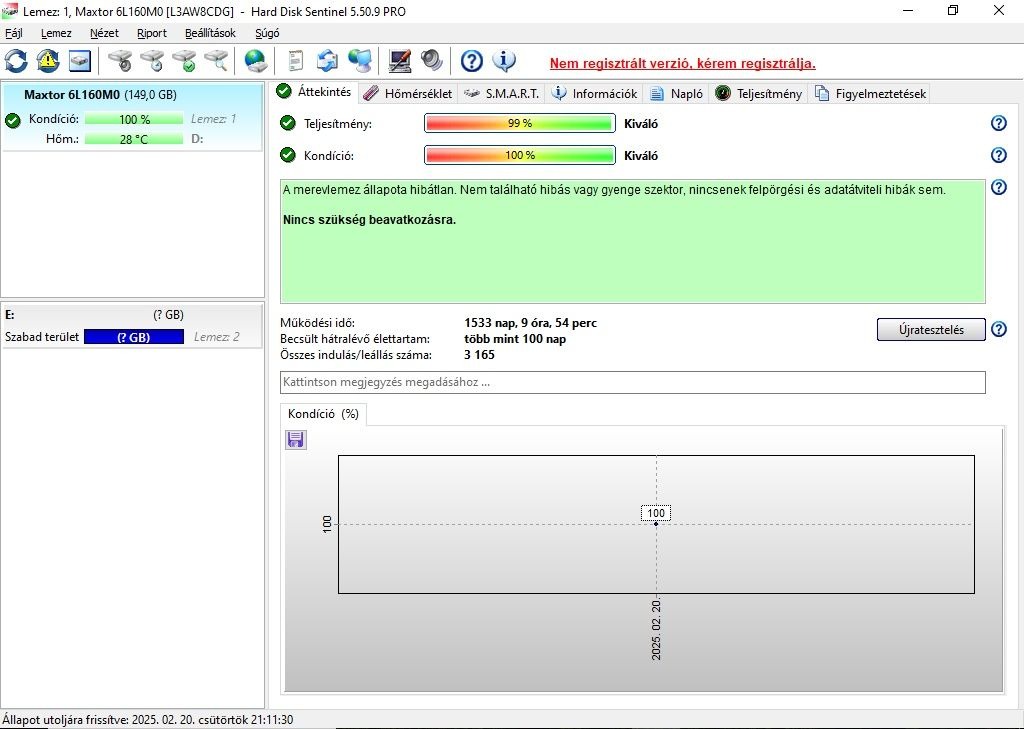
Task: Click the disk with green checkmark toolbar icon
Action: click(184, 61)
